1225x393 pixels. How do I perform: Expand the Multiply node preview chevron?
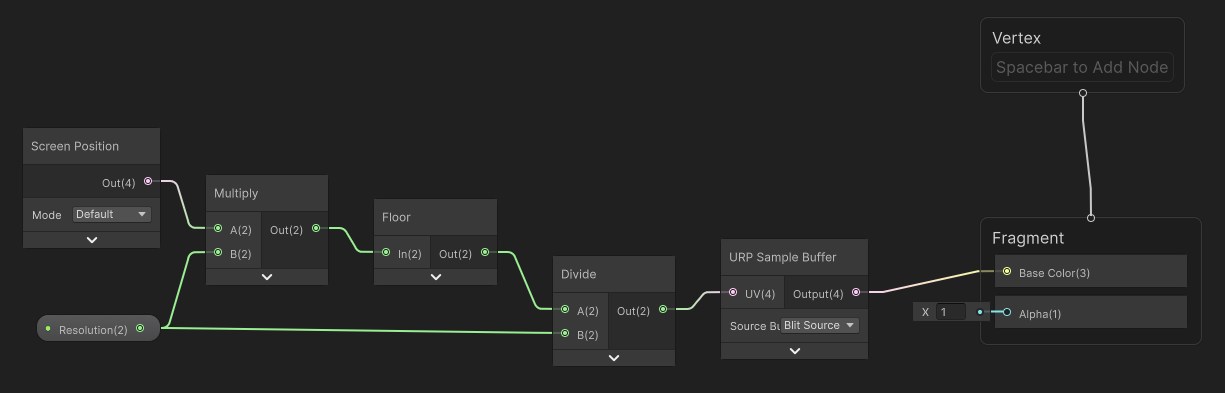(x=267, y=276)
